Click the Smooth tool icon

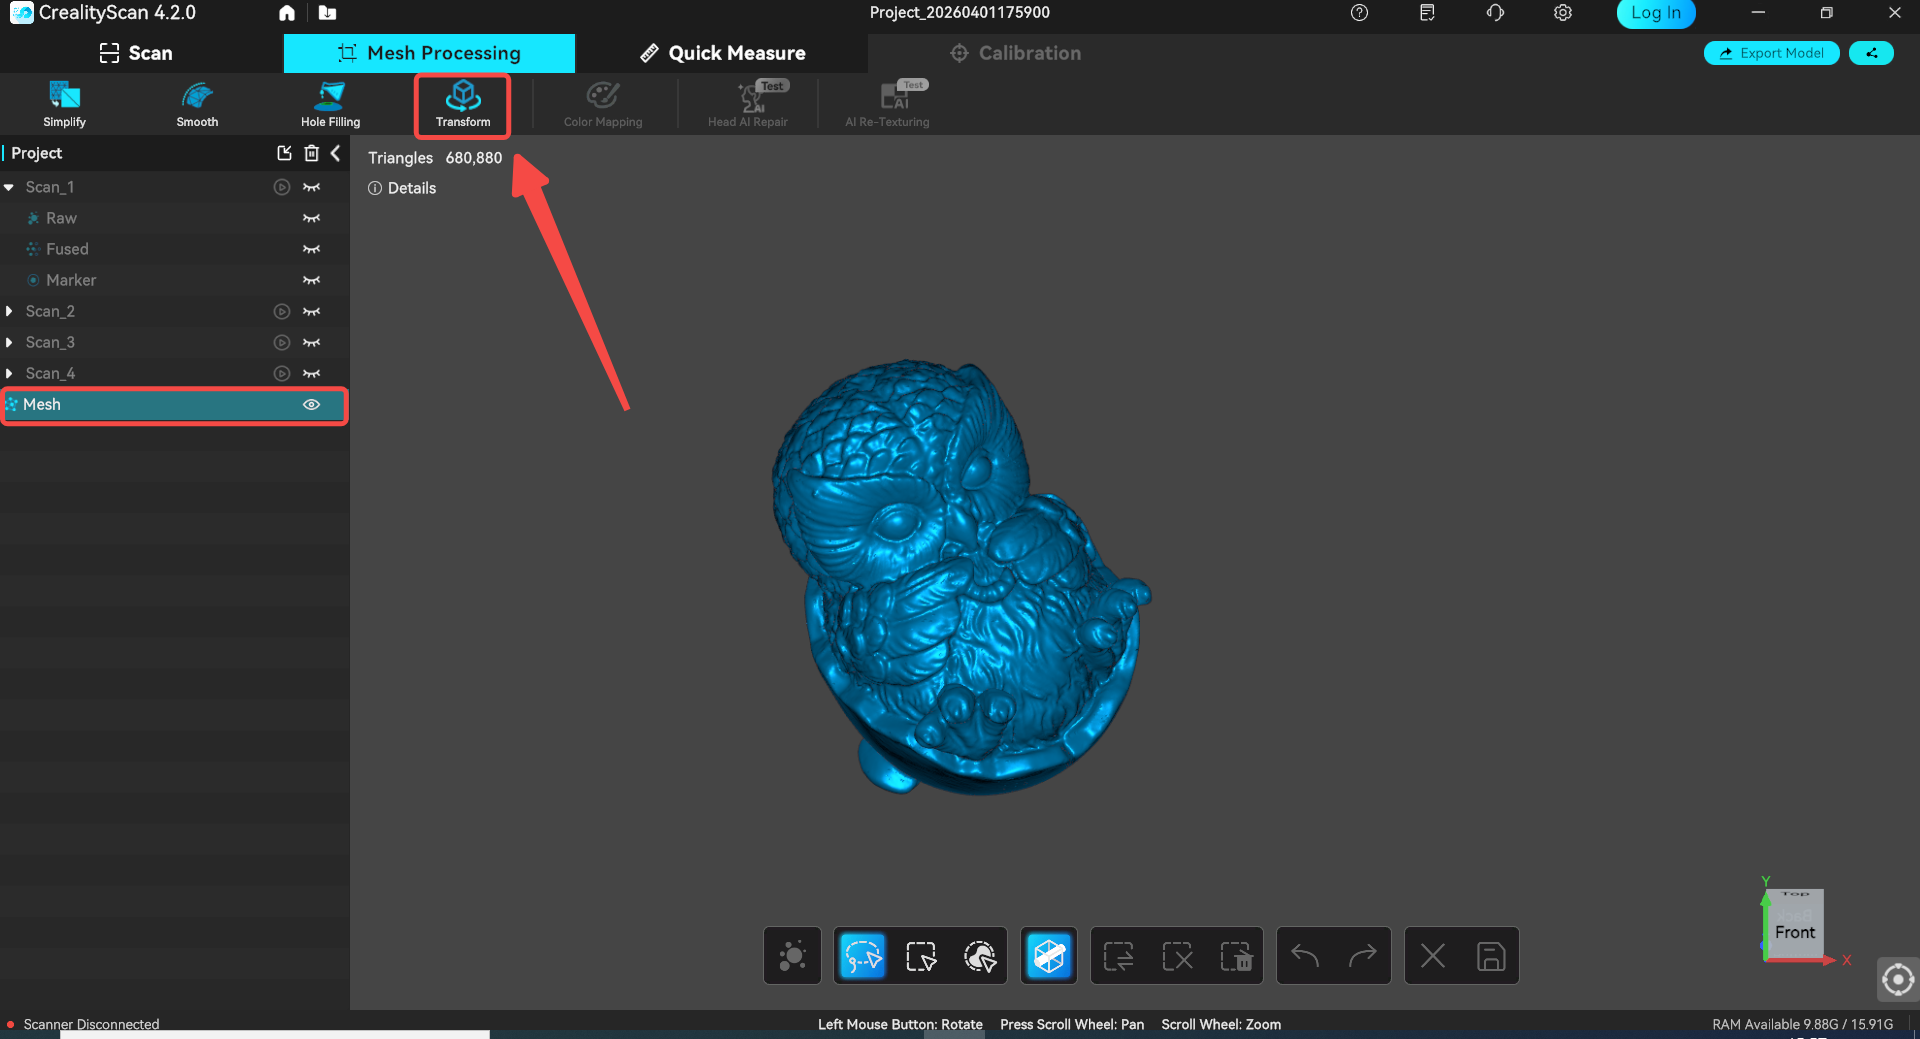click(x=197, y=104)
